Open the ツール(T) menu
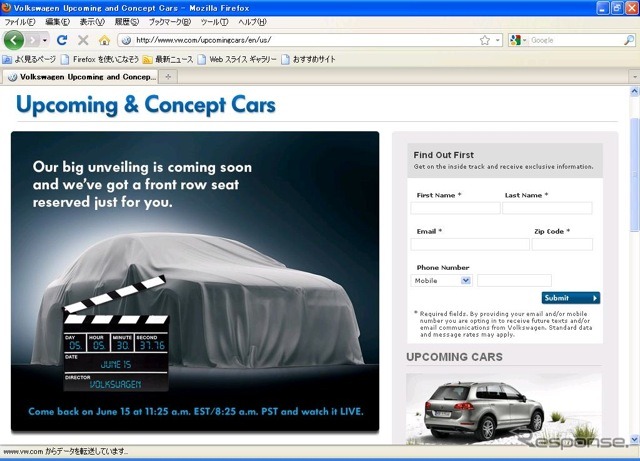The width and height of the screenshot is (640, 461). point(214,22)
